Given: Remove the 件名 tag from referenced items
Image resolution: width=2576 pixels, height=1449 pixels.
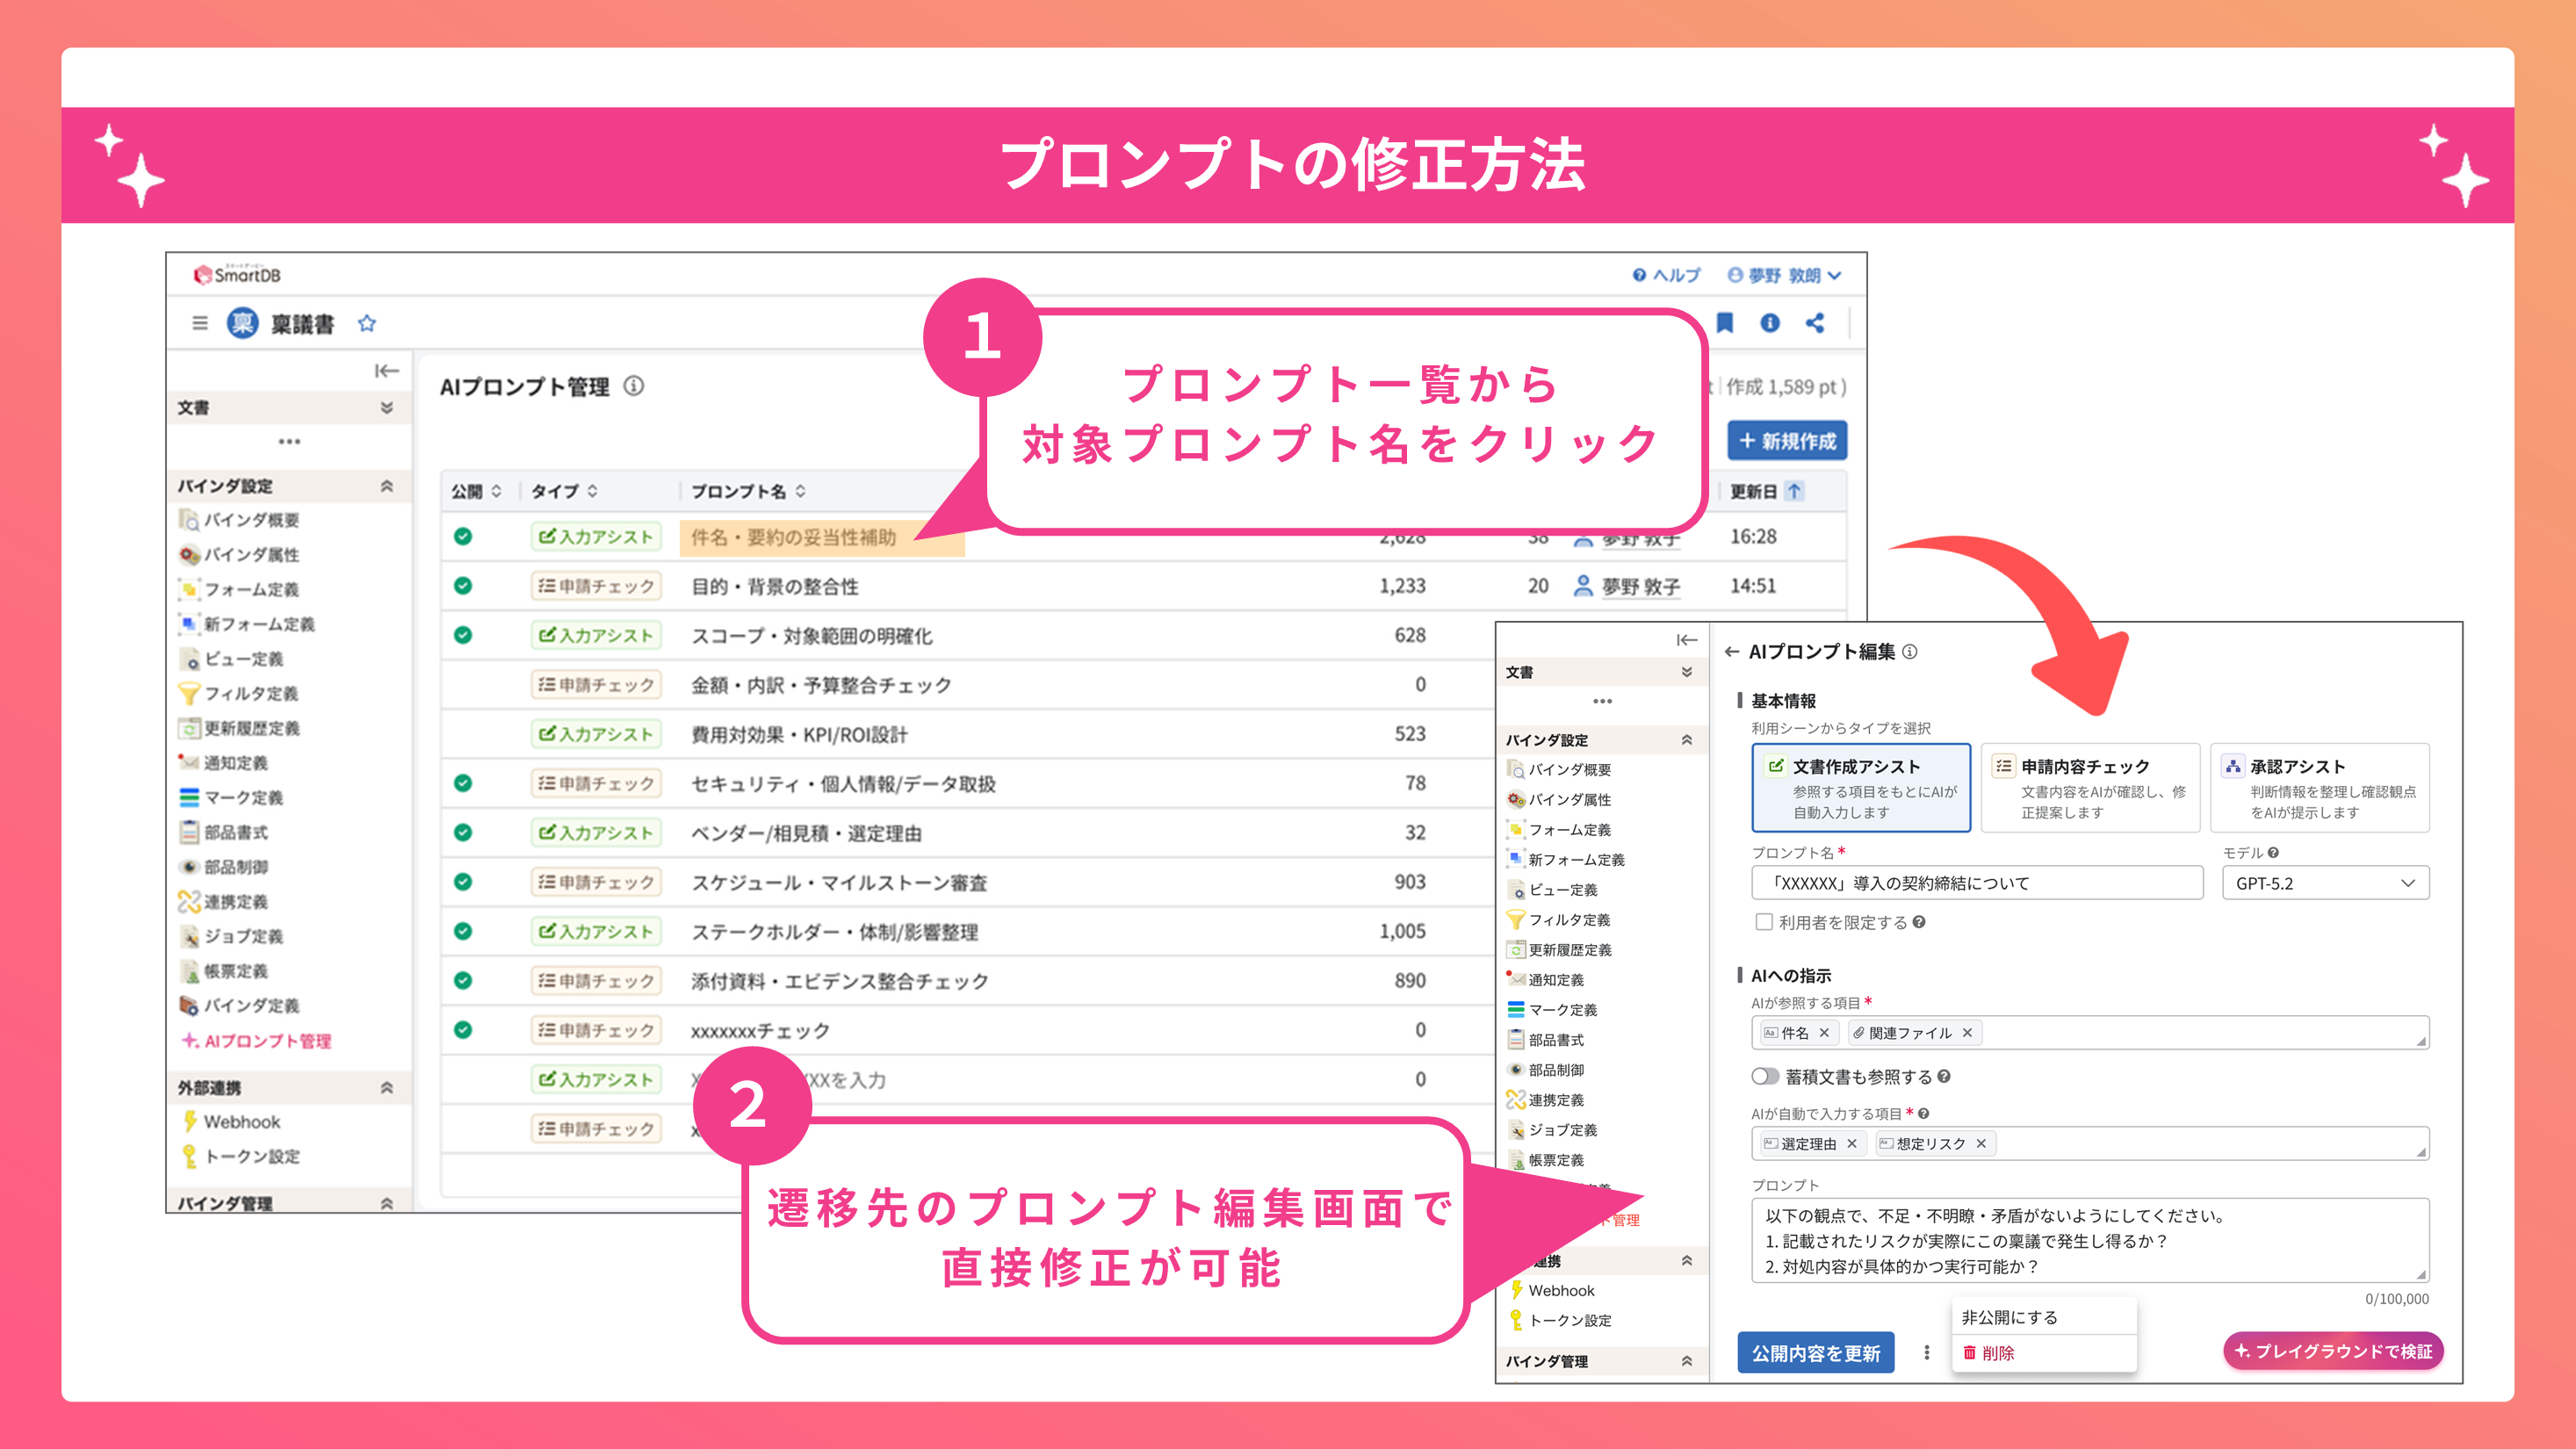Looking at the screenshot, I should pyautogui.click(x=1824, y=1033).
